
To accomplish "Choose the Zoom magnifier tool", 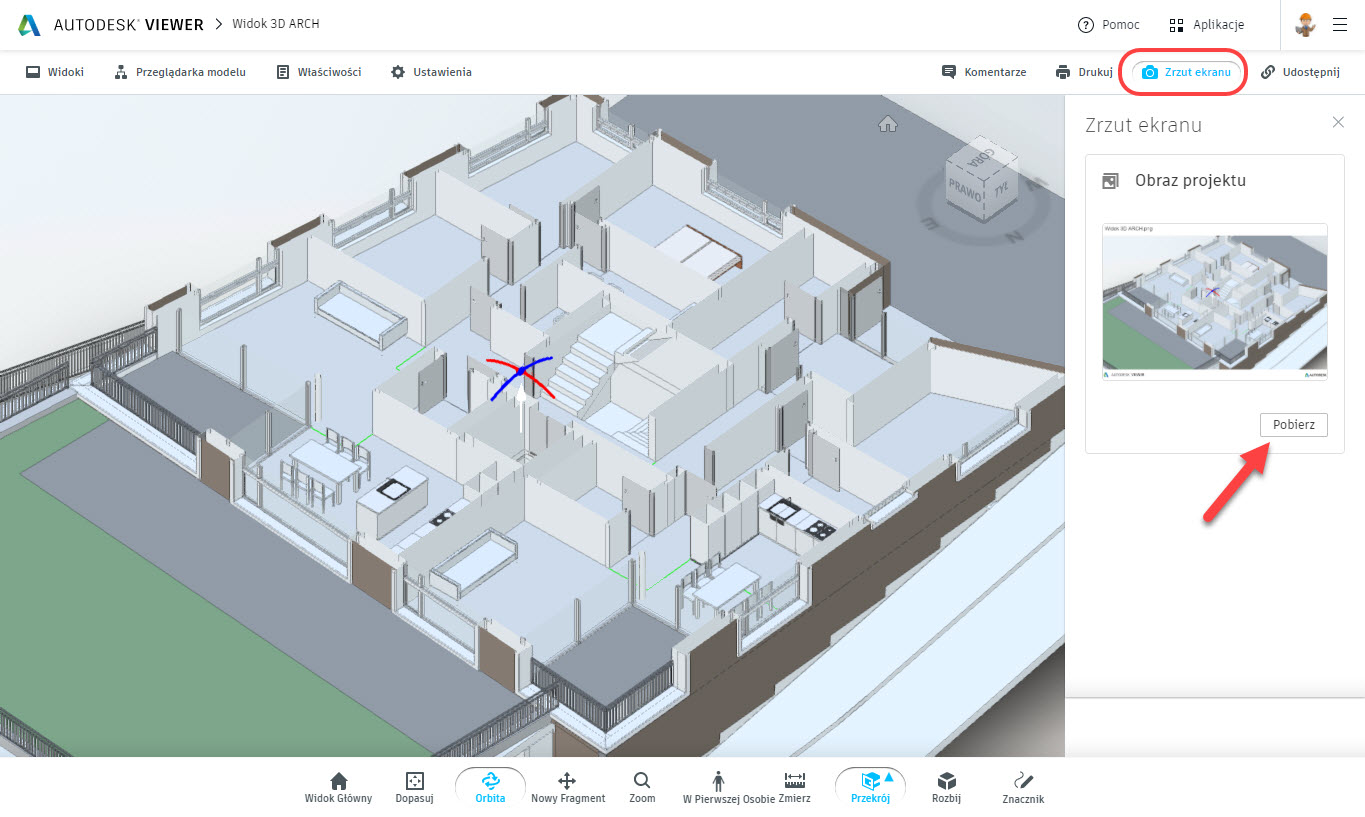I will pos(642,787).
